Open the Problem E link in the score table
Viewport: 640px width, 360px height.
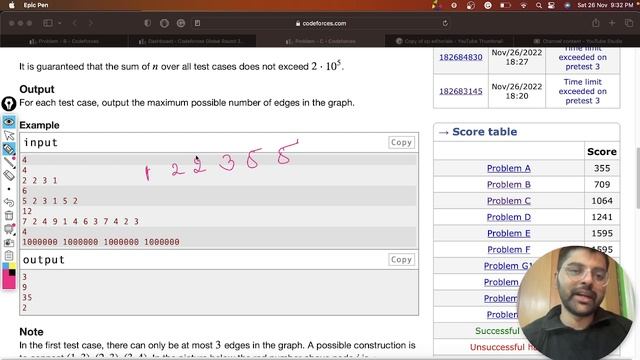point(509,233)
